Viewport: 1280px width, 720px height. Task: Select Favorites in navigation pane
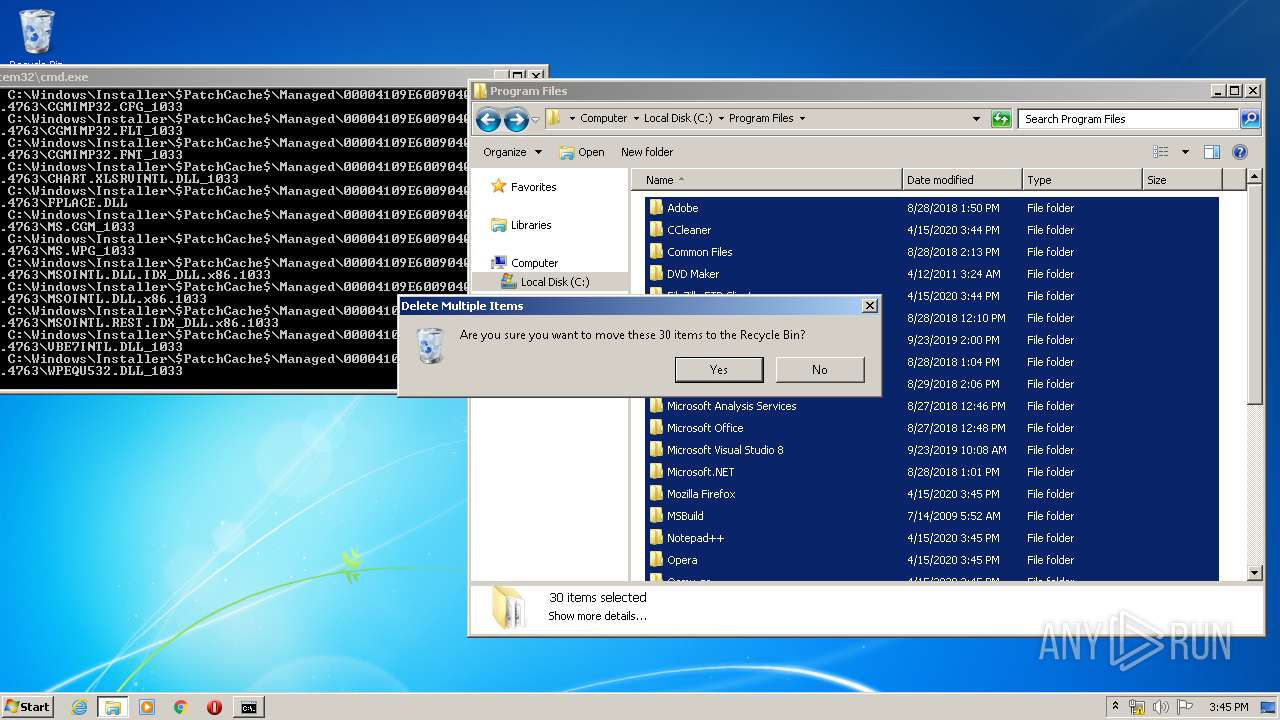(x=533, y=187)
